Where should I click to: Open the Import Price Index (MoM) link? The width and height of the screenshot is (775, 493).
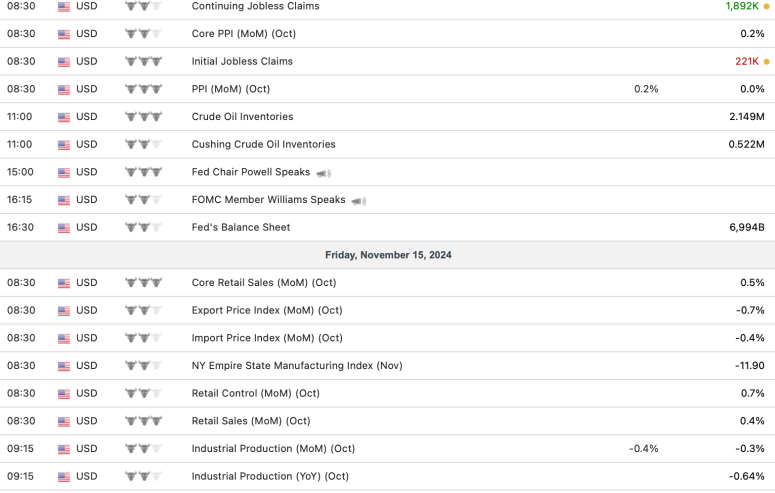[x=267, y=338]
